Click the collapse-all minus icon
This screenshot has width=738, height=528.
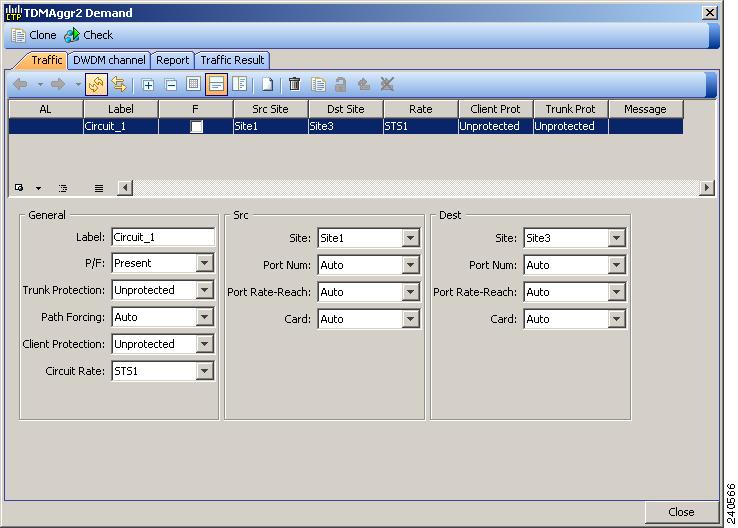[171, 85]
